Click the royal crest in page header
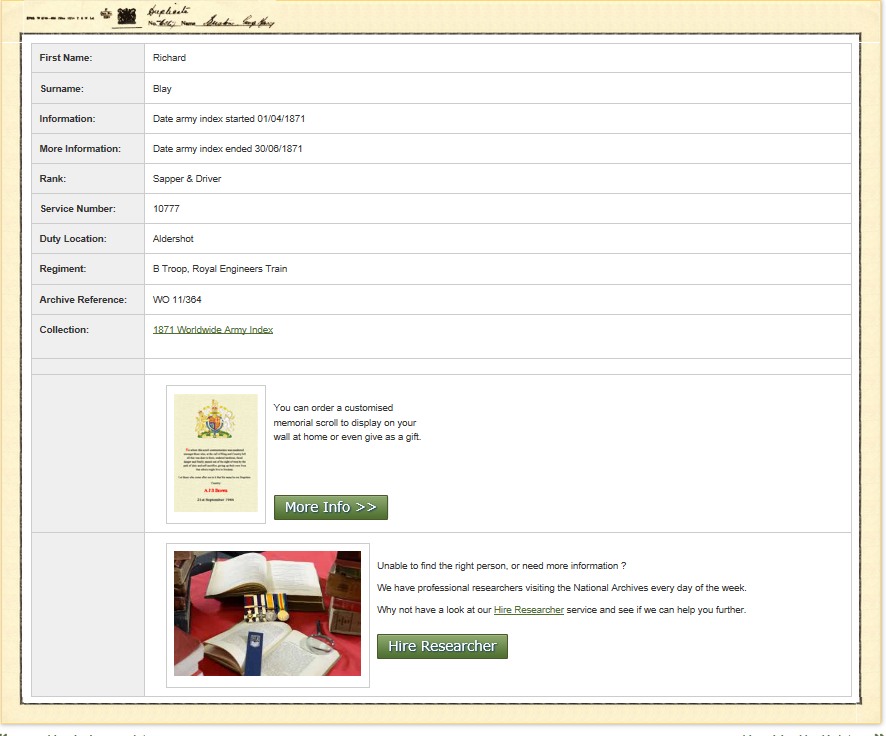The image size is (886, 736). click(x=126, y=16)
